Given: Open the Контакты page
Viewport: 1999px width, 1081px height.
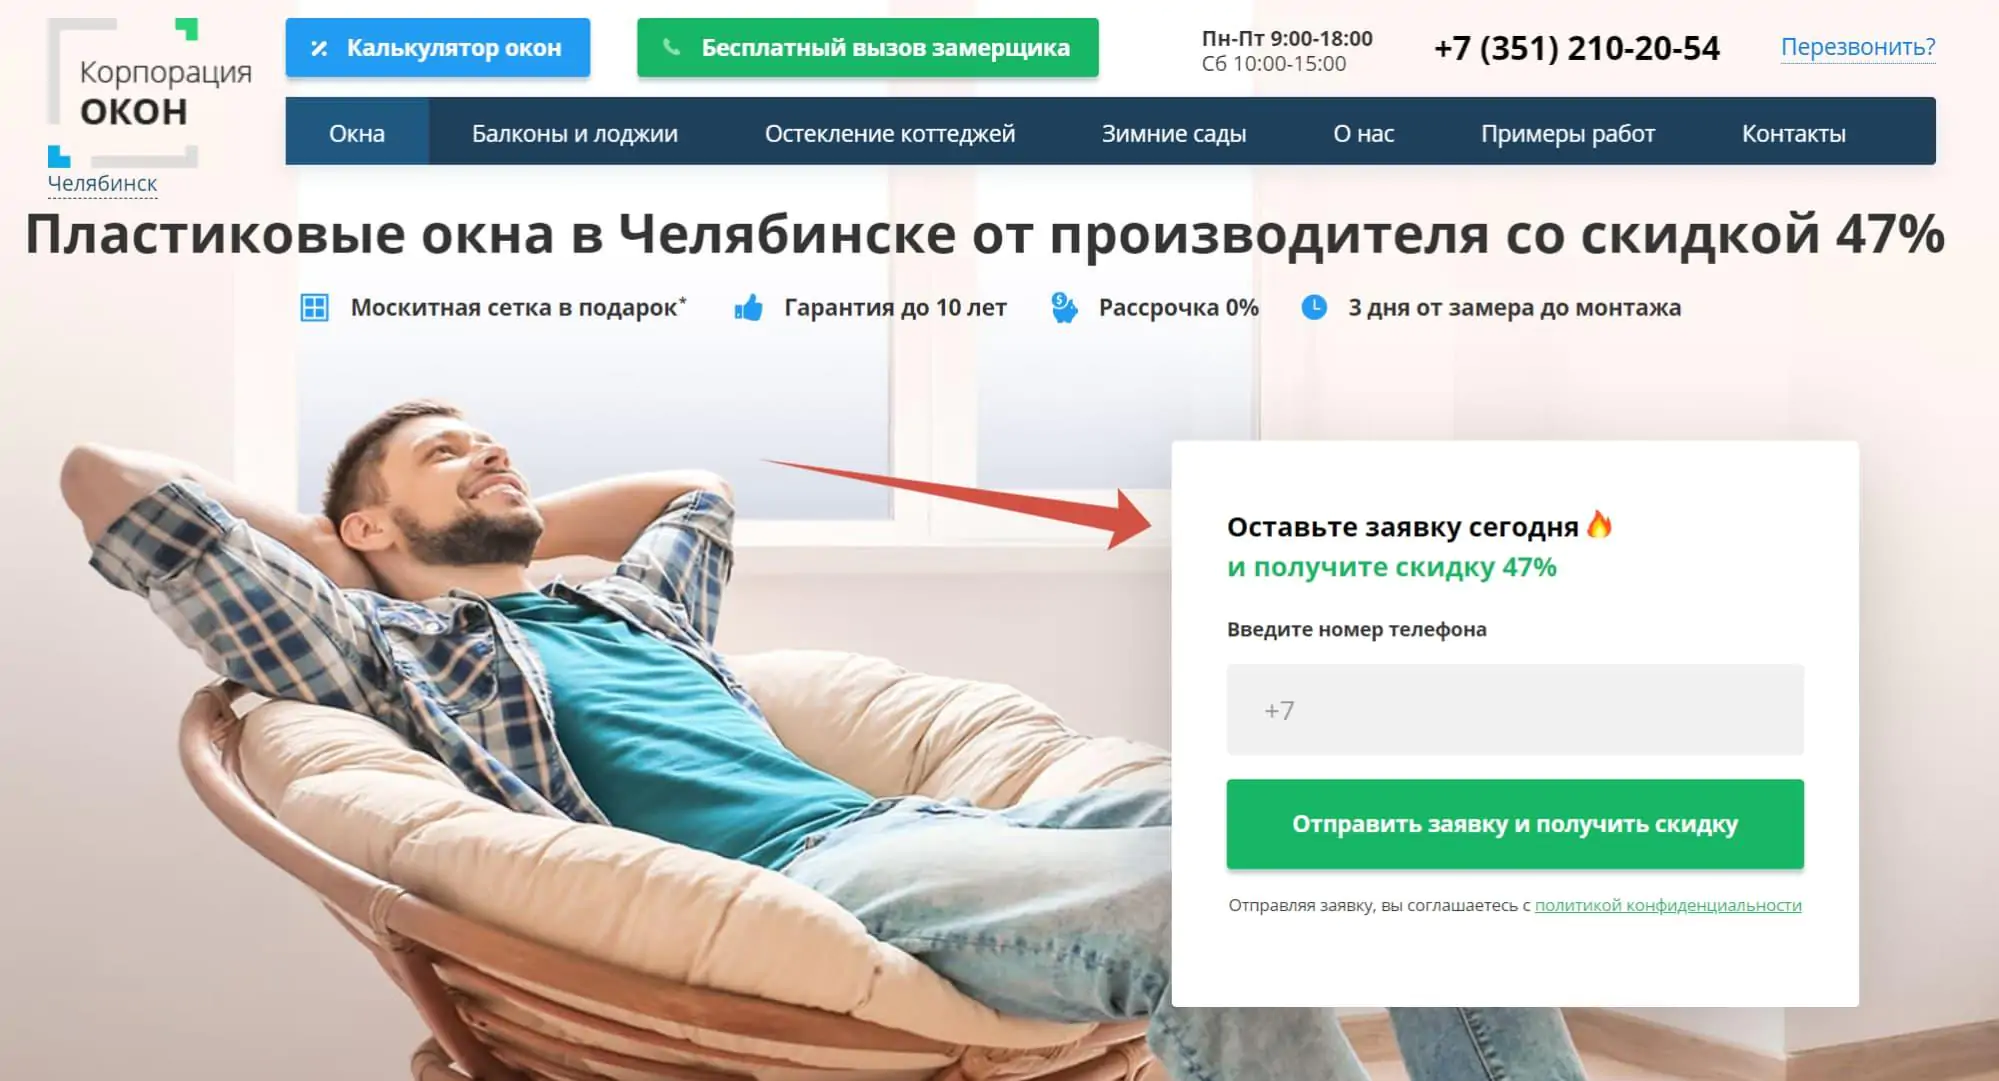Looking at the screenshot, I should pyautogui.click(x=1794, y=133).
